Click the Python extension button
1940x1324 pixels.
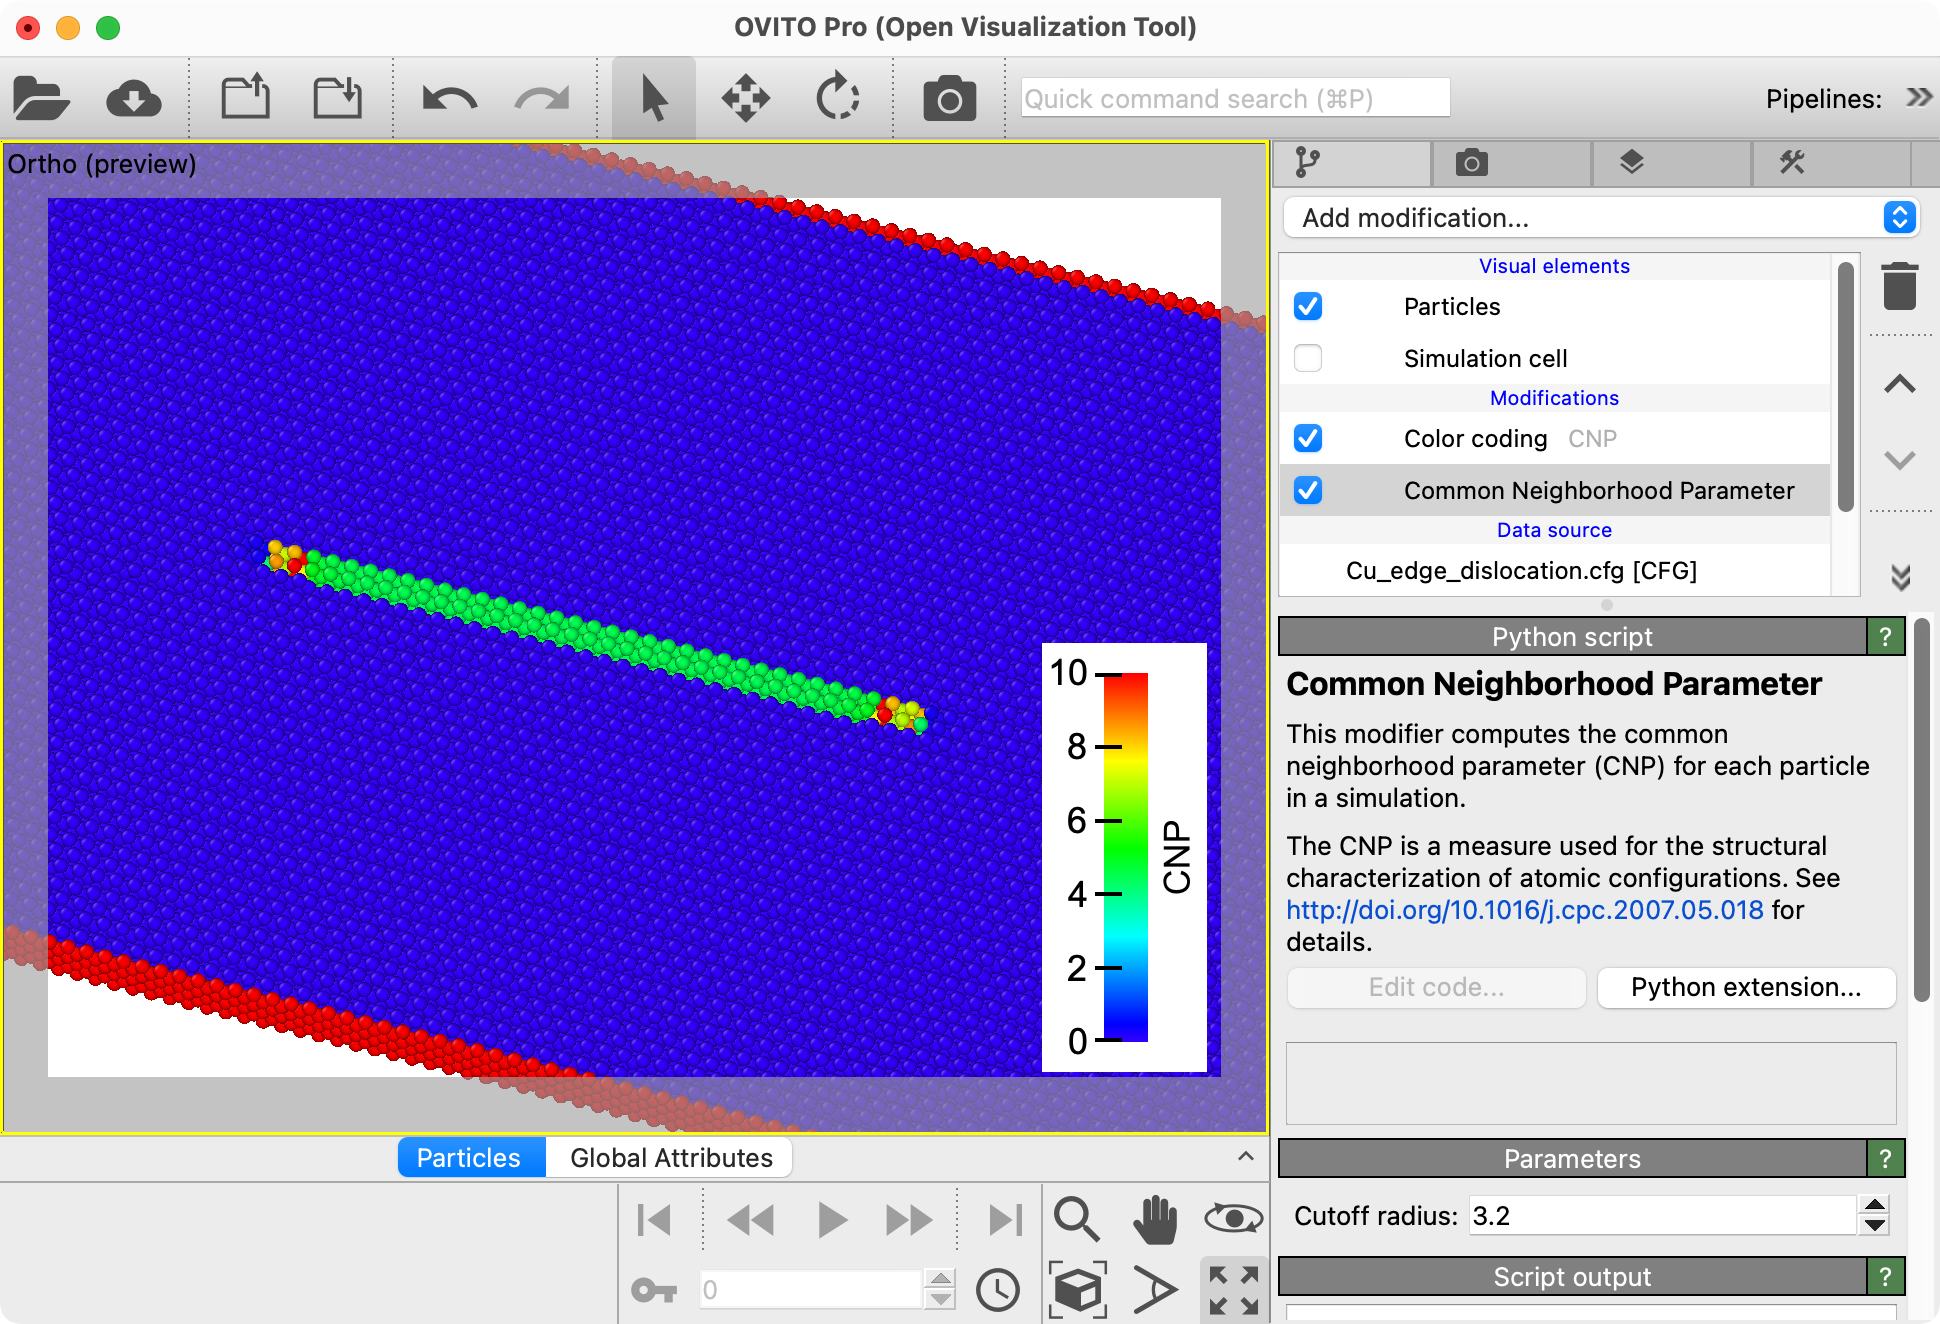click(x=1746, y=987)
